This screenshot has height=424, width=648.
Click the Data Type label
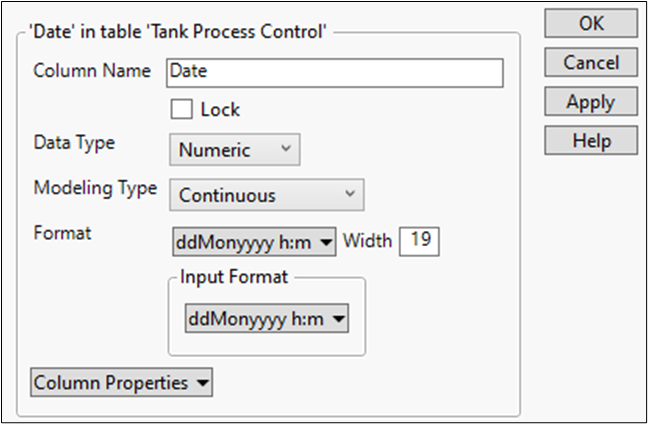pyautogui.click(x=74, y=143)
